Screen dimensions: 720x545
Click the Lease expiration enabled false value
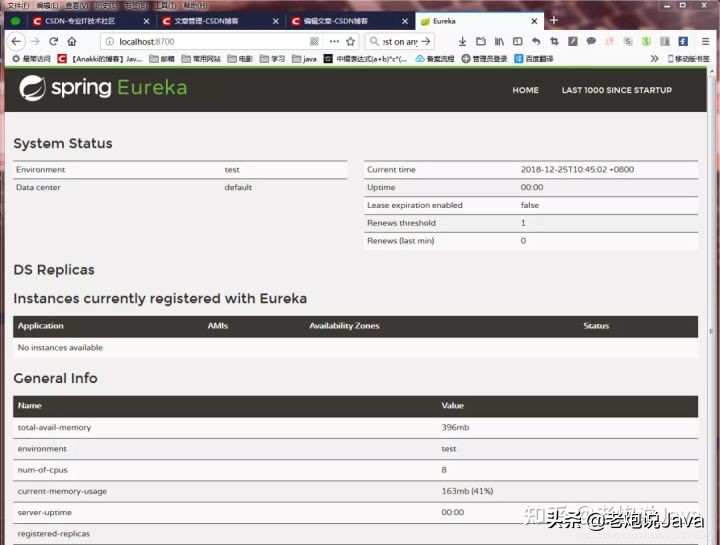click(529, 205)
